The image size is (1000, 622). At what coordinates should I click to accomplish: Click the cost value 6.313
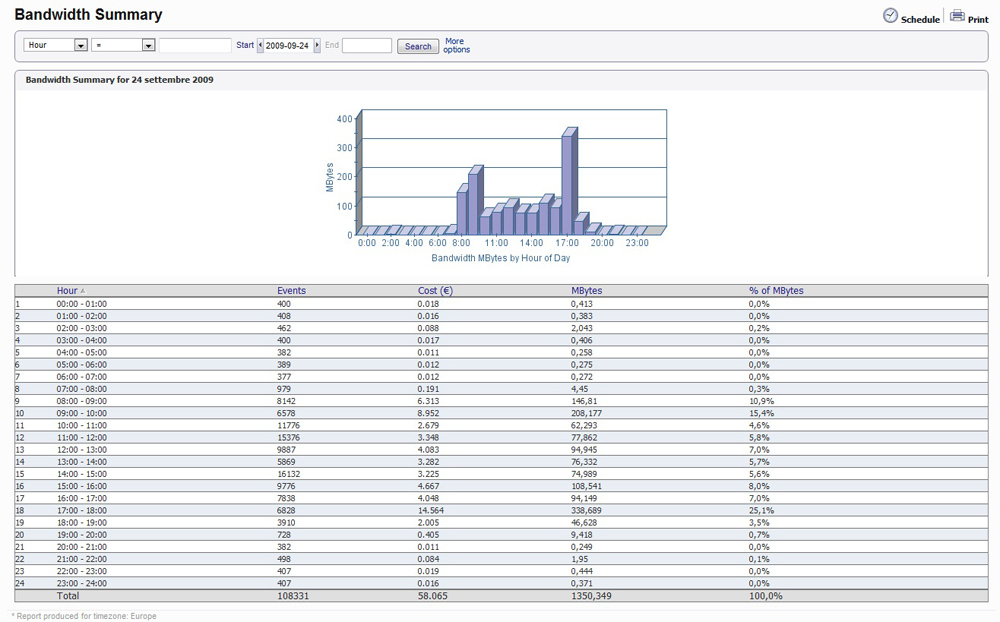tap(429, 401)
